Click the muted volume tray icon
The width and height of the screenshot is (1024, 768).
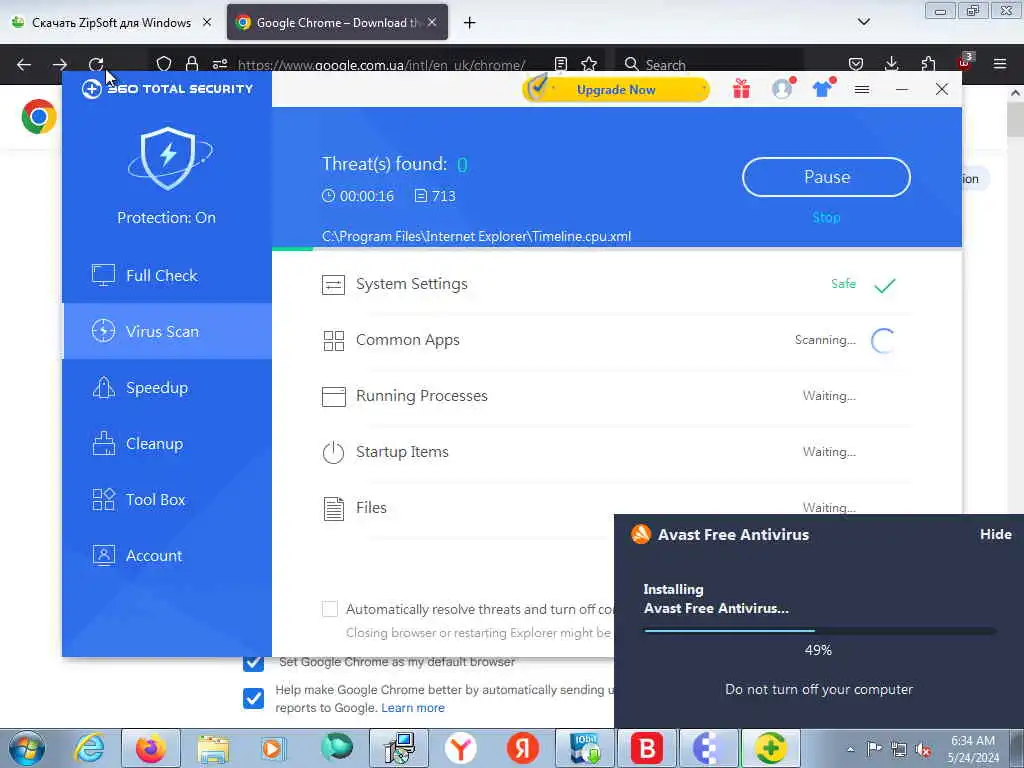click(923, 749)
